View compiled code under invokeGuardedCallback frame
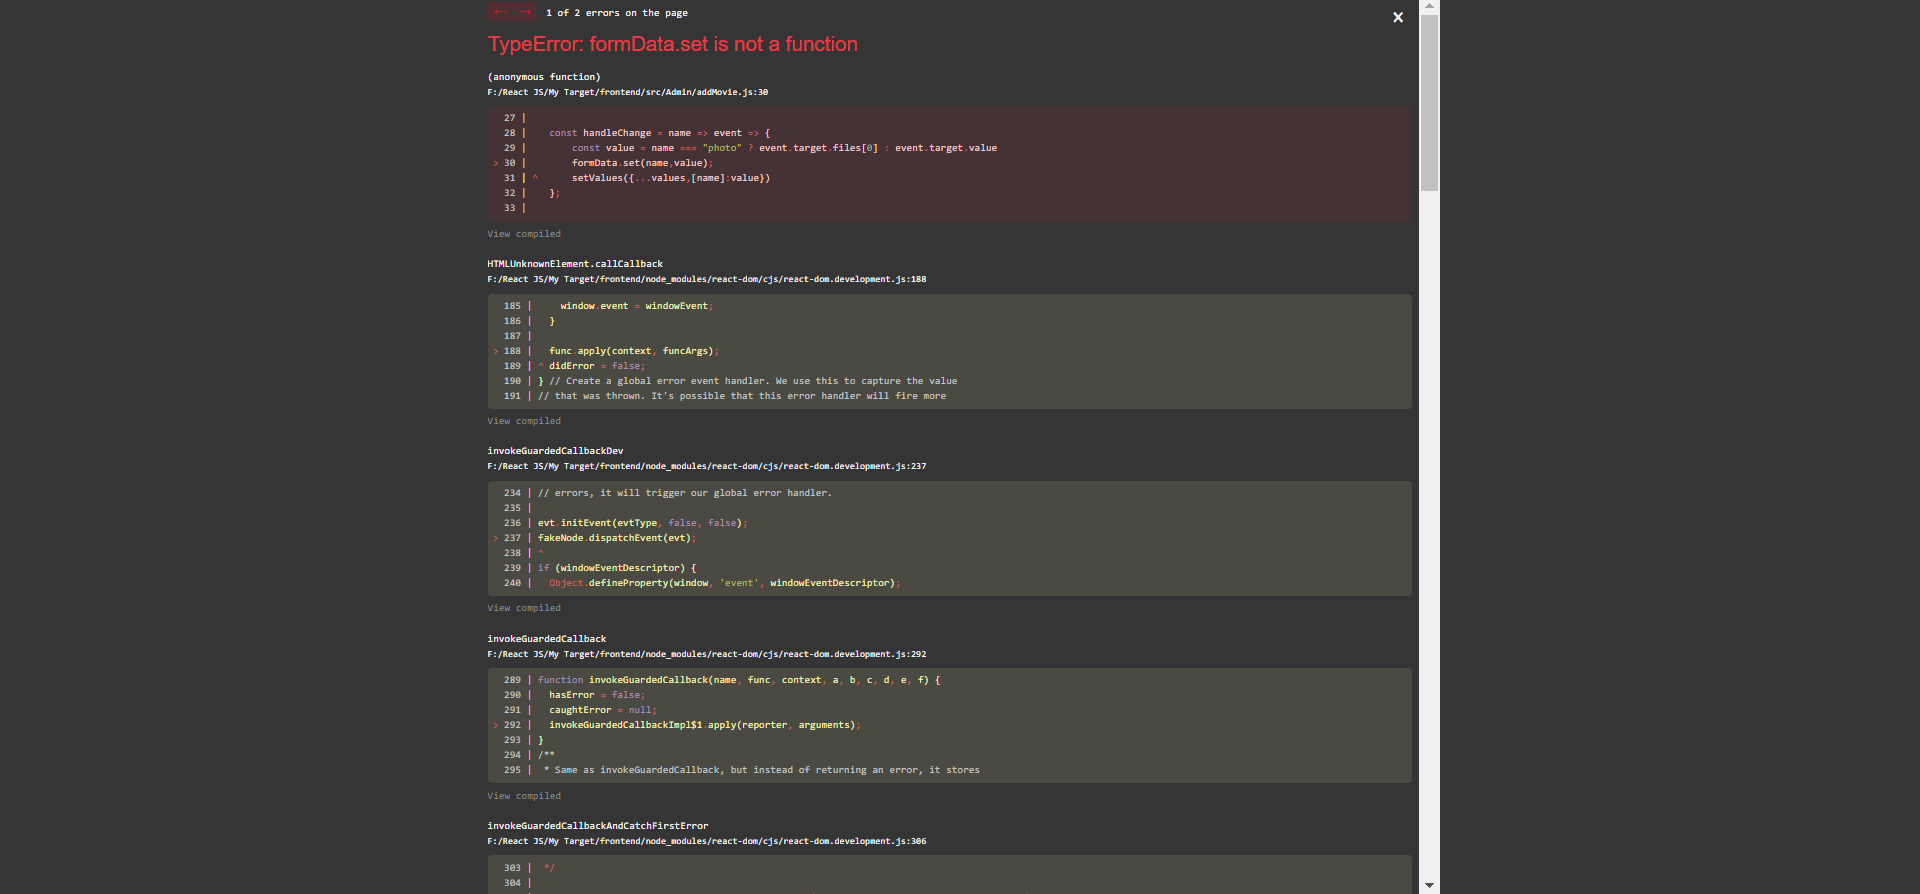 coord(524,796)
